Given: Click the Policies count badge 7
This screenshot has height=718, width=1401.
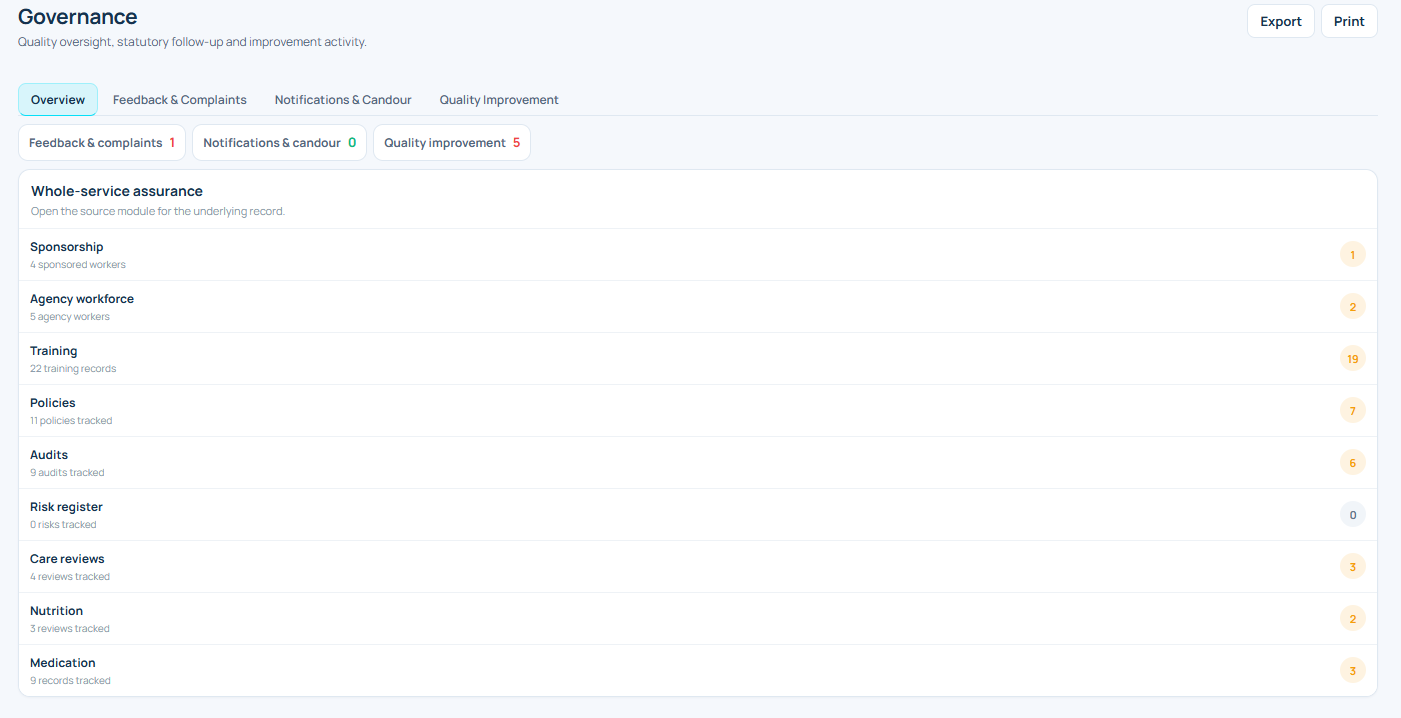Looking at the screenshot, I should (1353, 411).
